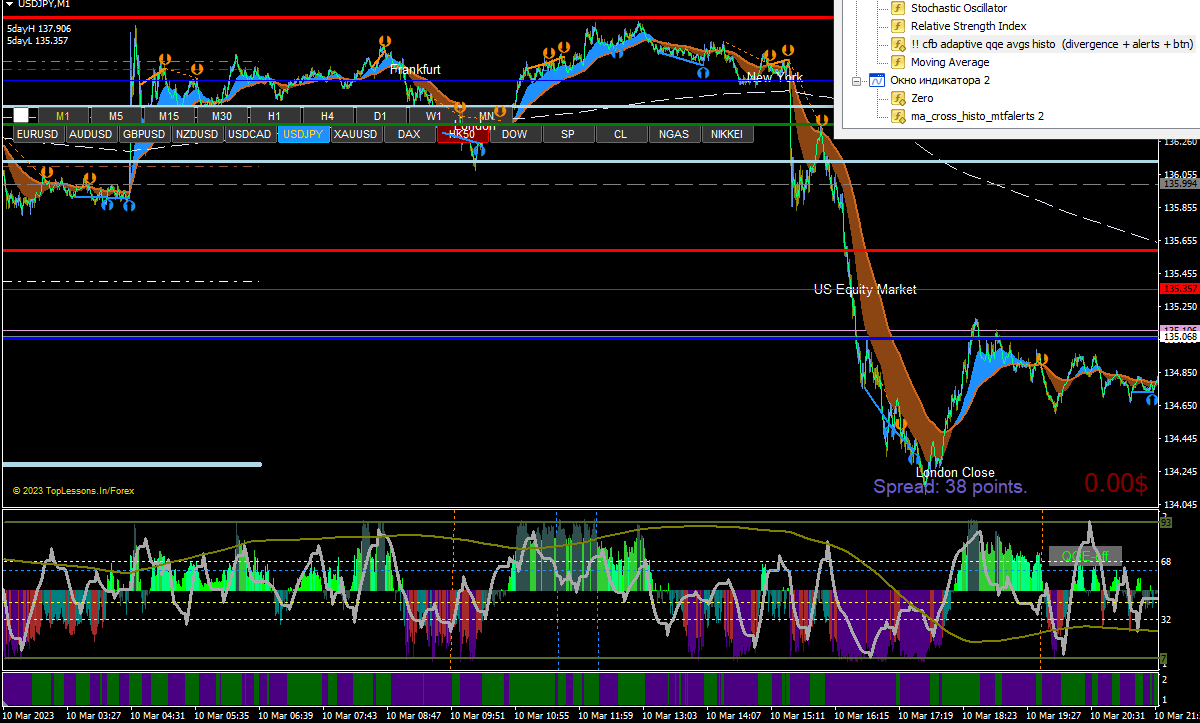The image size is (1200, 723).
Task: Switch chart to W1 timeframe
Action: click(x=433, y=115)
